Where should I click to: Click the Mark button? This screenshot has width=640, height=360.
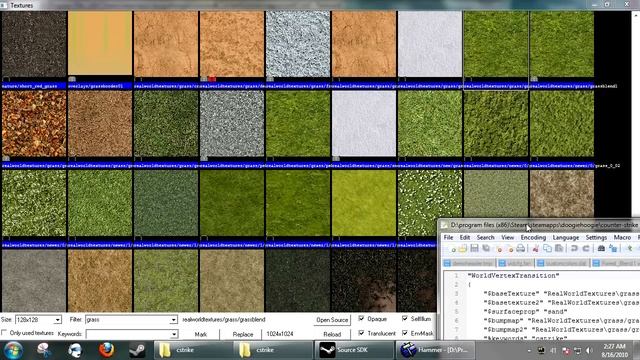click(x=200, y=334)
